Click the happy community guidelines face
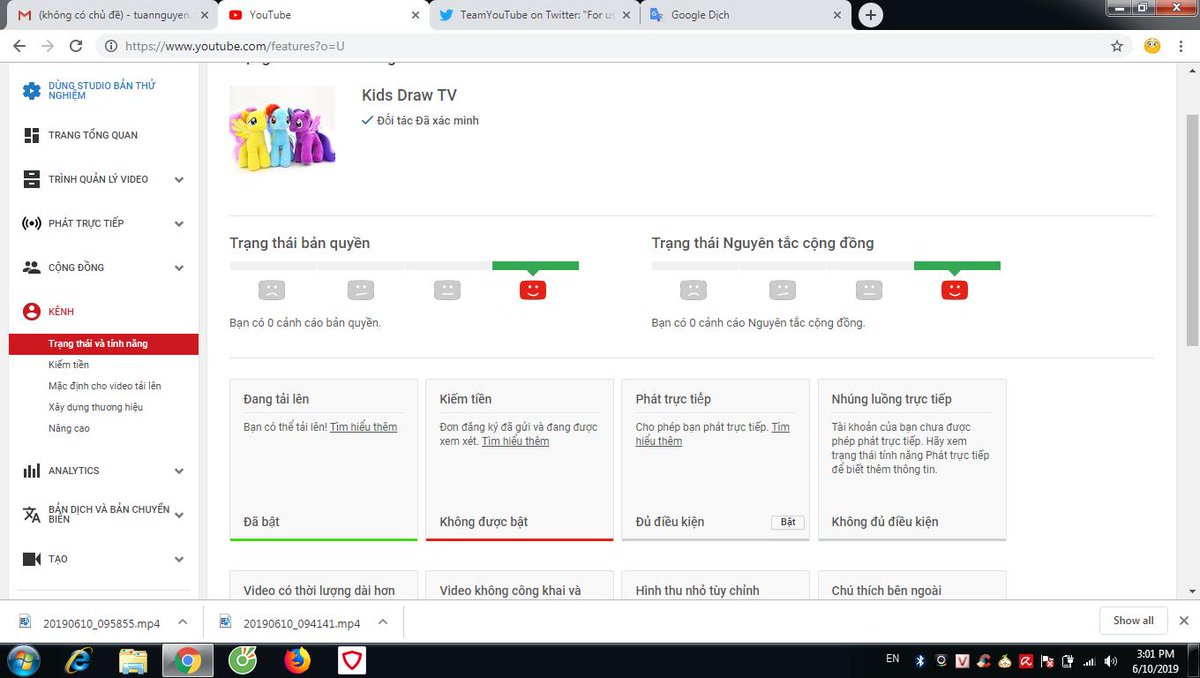1200x678 pixels. (x=955, y=290)
